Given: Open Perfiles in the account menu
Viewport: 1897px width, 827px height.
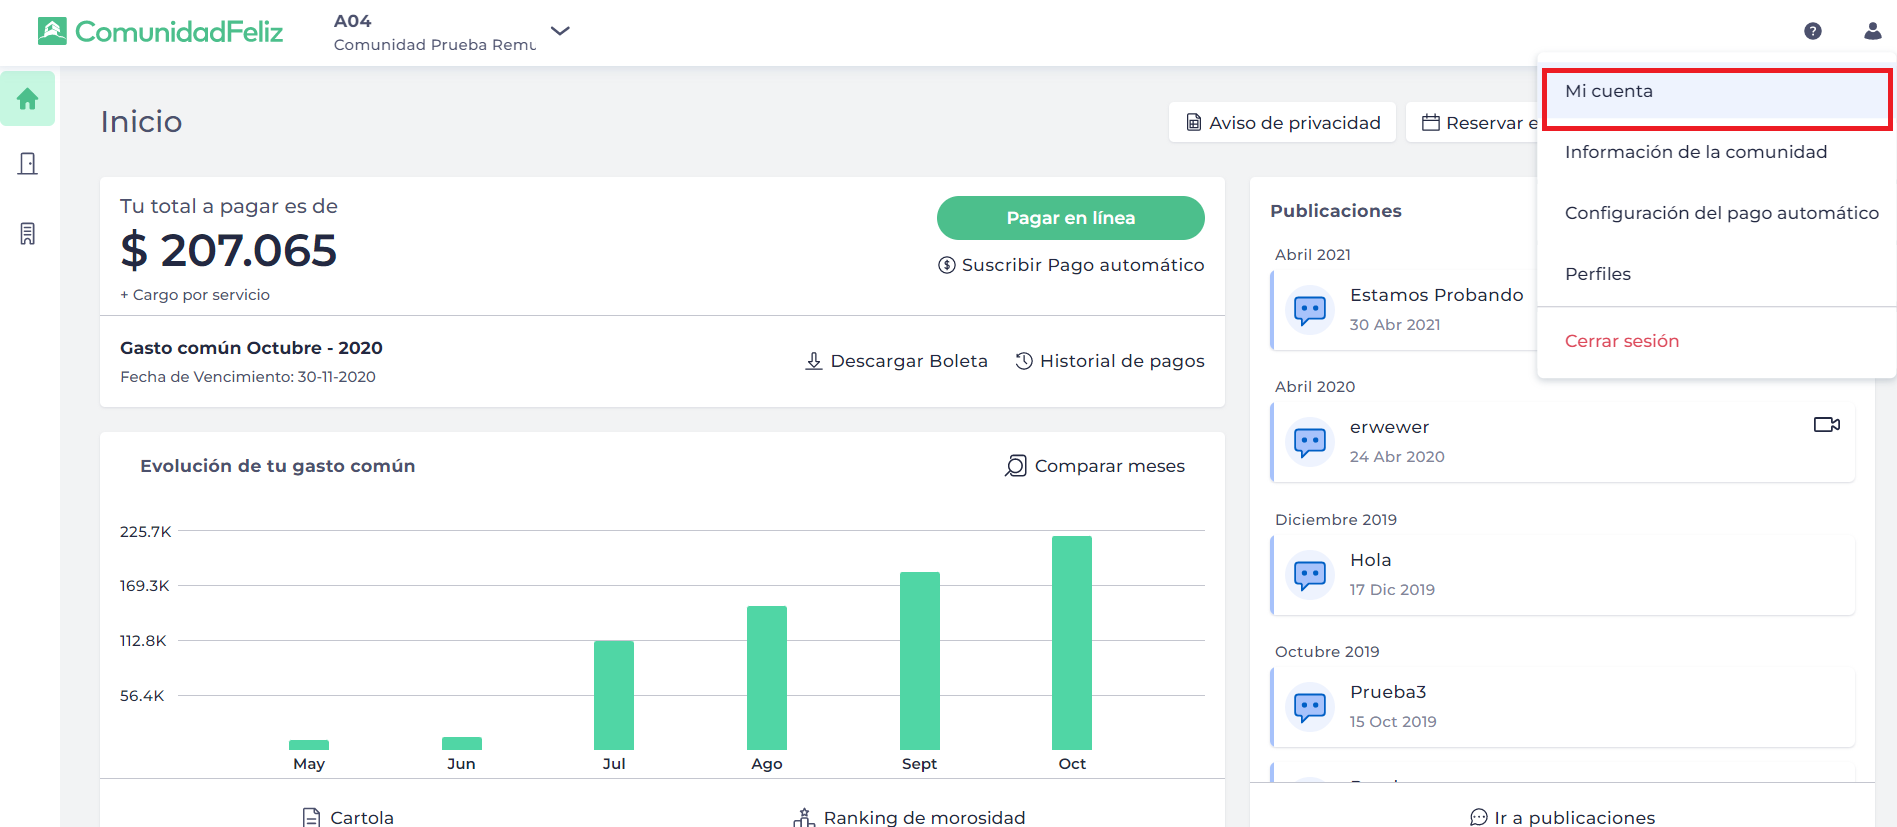Looking at the screenshot, I should 1597,274.
